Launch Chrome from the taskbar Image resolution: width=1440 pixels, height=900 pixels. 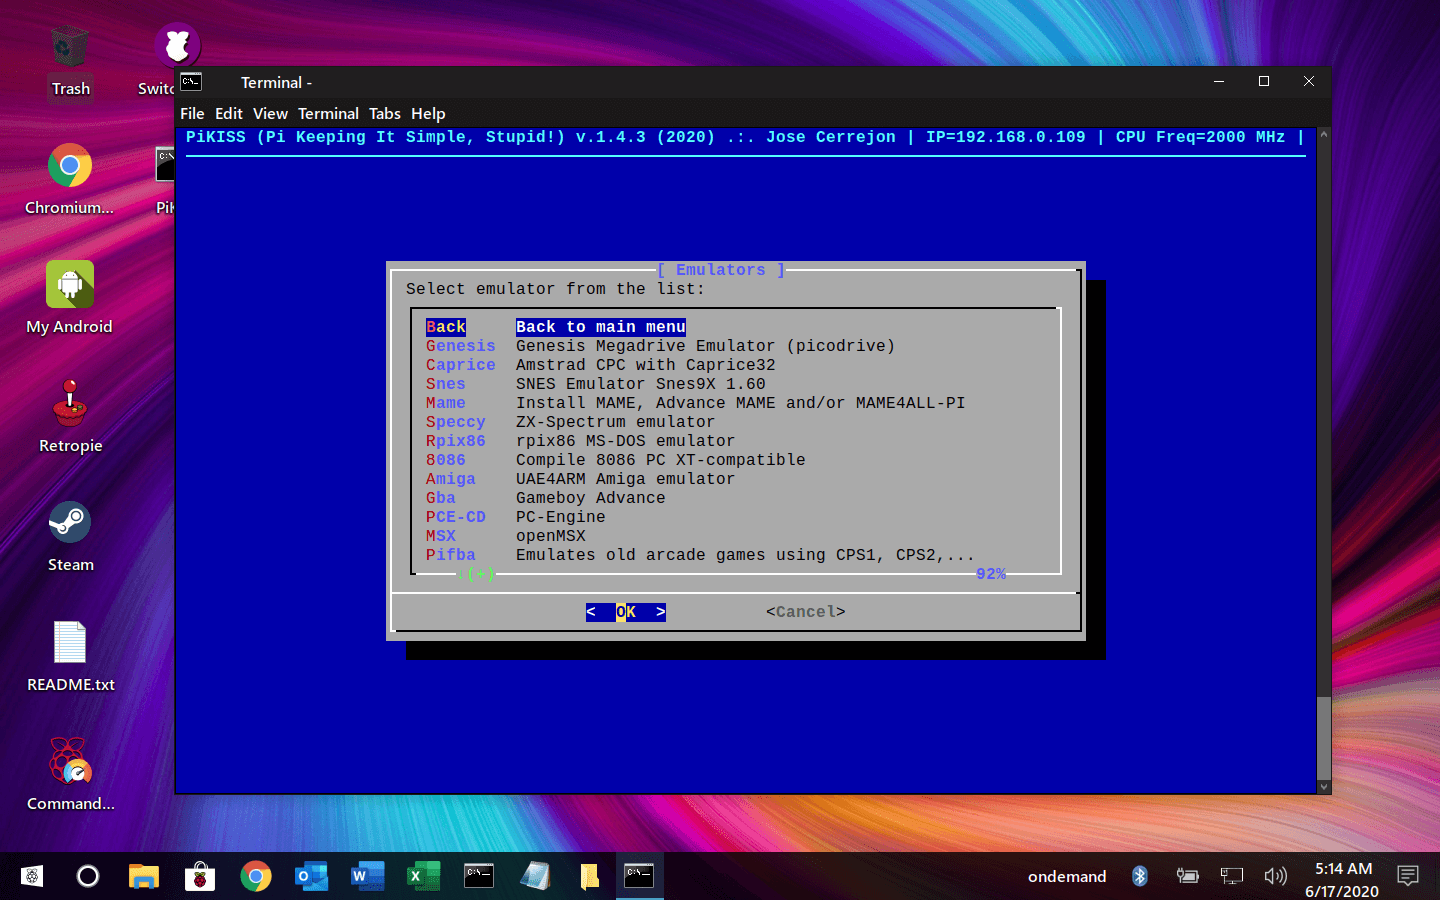(x=256, y=876)
